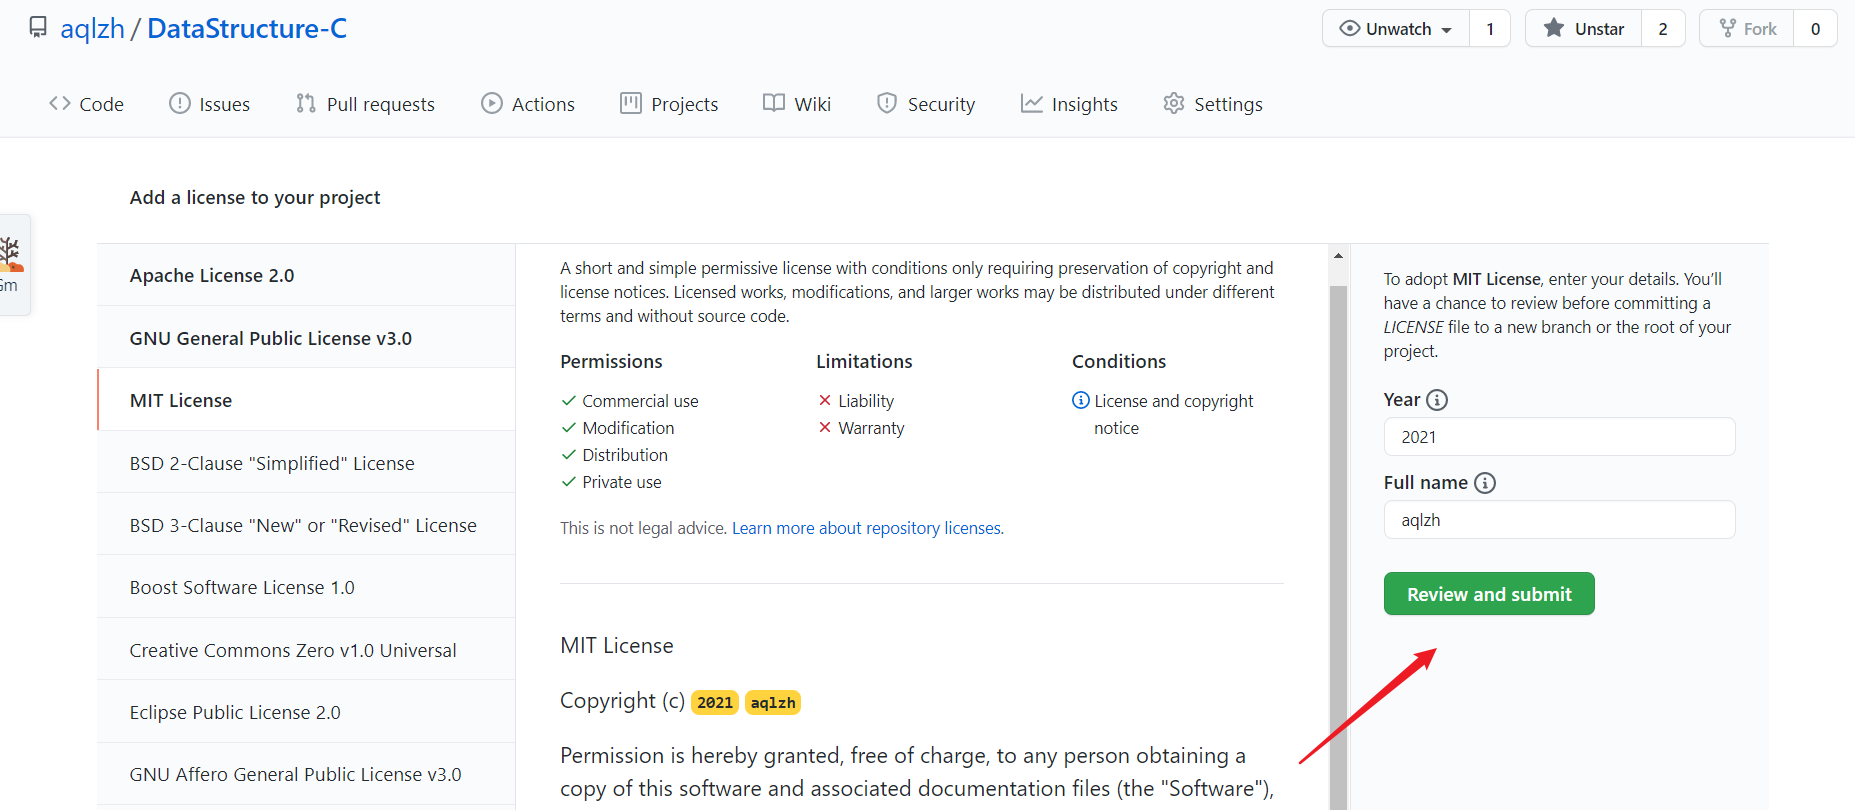This screenshot has width=1855, height=810.
Task: Click the Fork button
Action: click(x=1747, y=29)
